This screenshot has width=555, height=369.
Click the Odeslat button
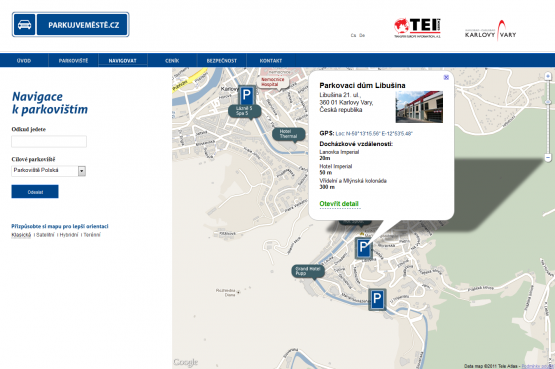(35, 192)
